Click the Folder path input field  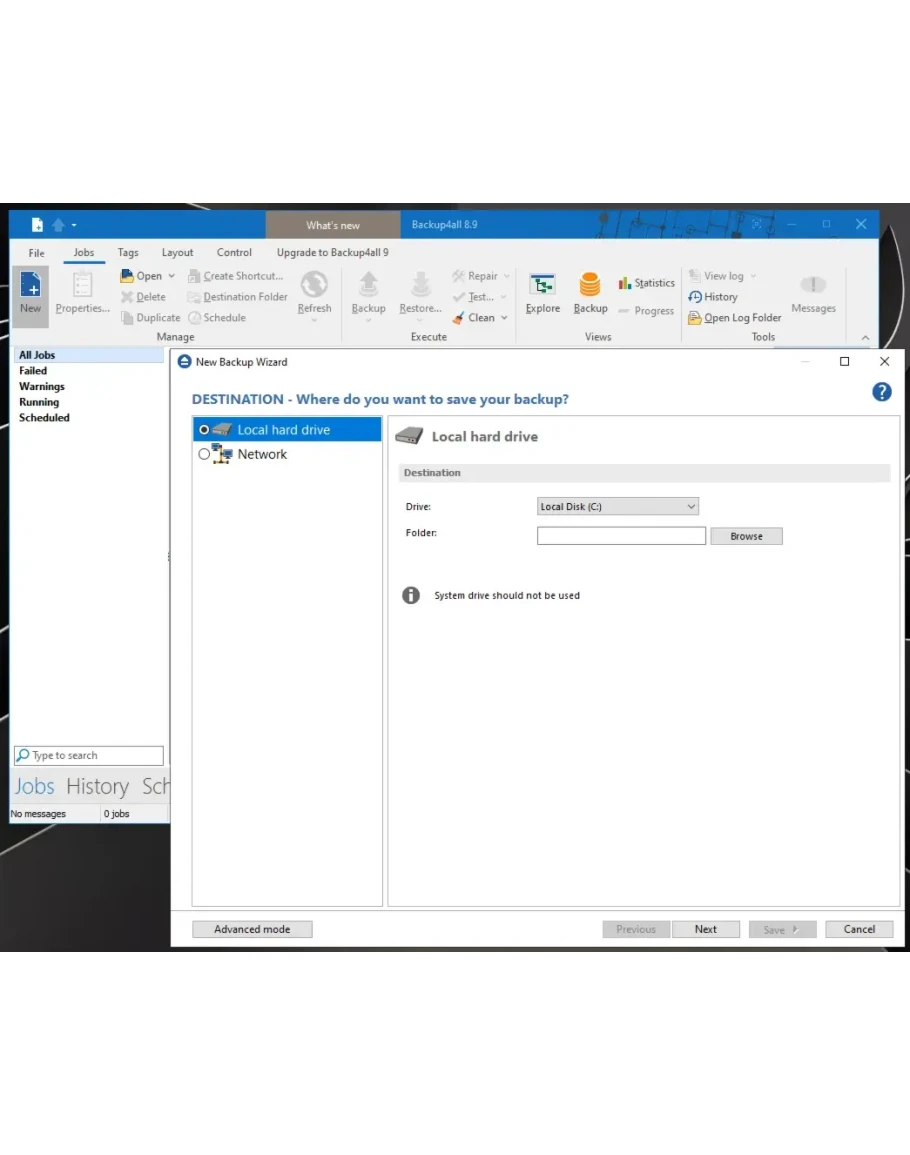[x=621, y=536]
